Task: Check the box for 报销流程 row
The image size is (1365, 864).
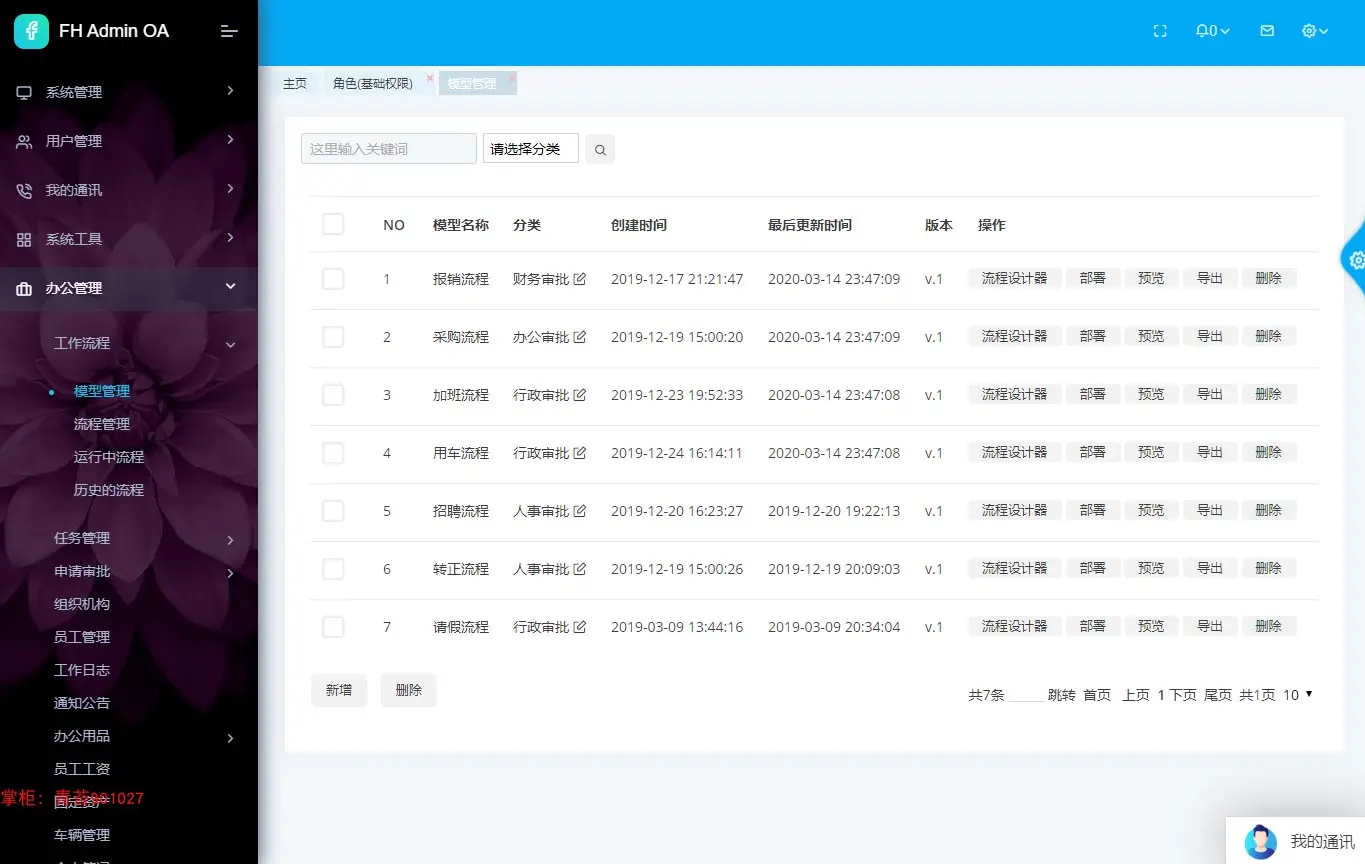Action: (333, 279)
